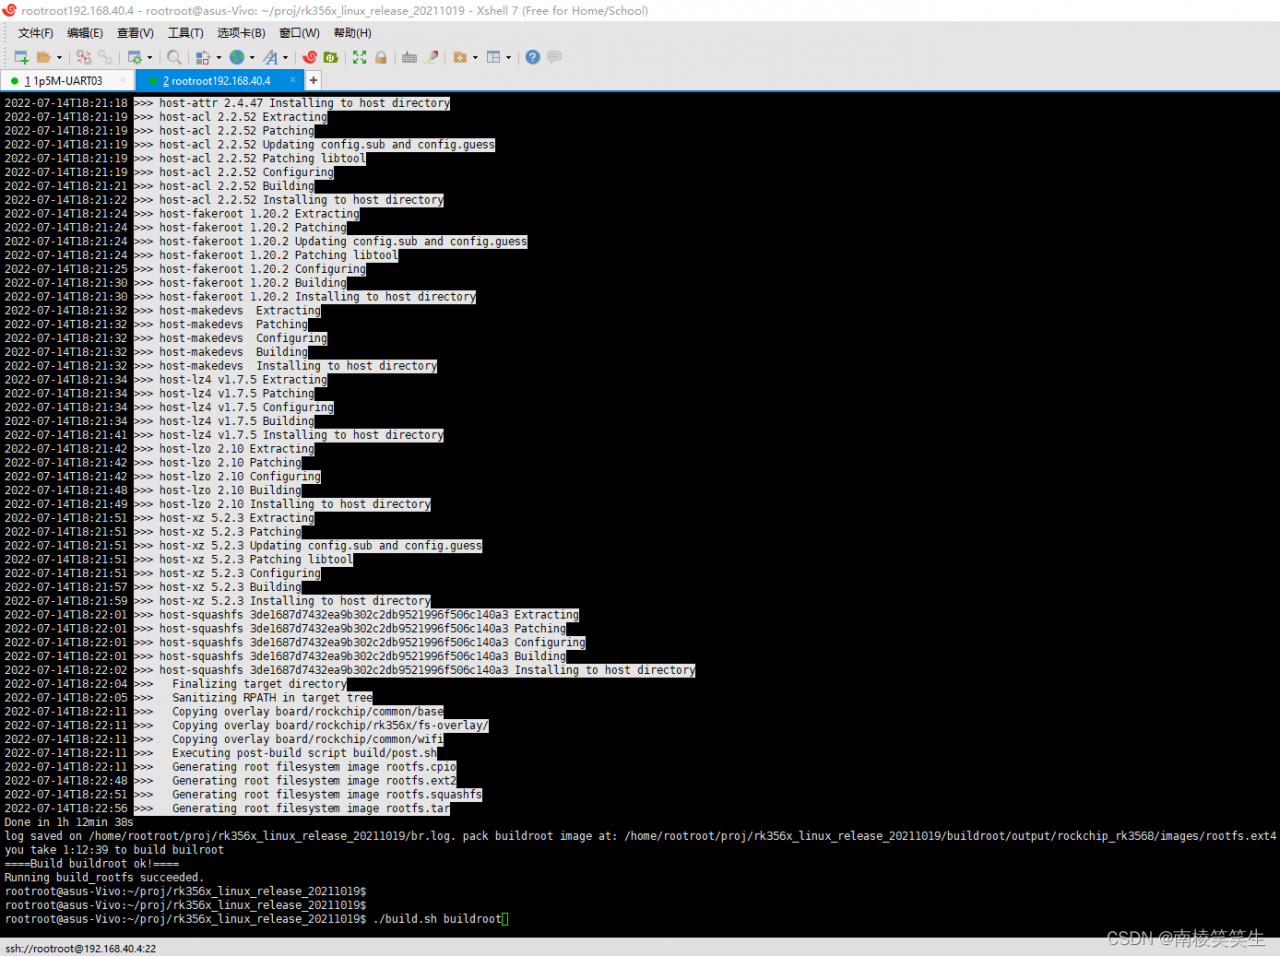The width and height of the screenshot is (1280, 956).
Task: Click the terminal cursor at prompt end
Action: point(505,919)
